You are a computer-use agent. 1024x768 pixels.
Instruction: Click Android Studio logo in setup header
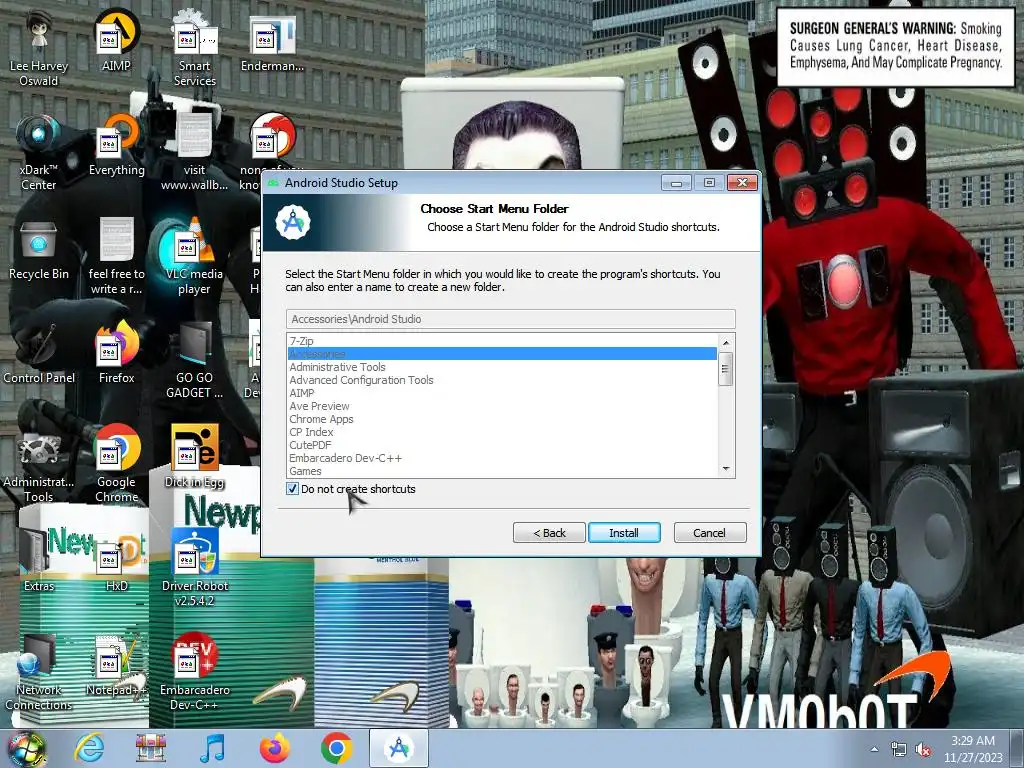point(293,222)
